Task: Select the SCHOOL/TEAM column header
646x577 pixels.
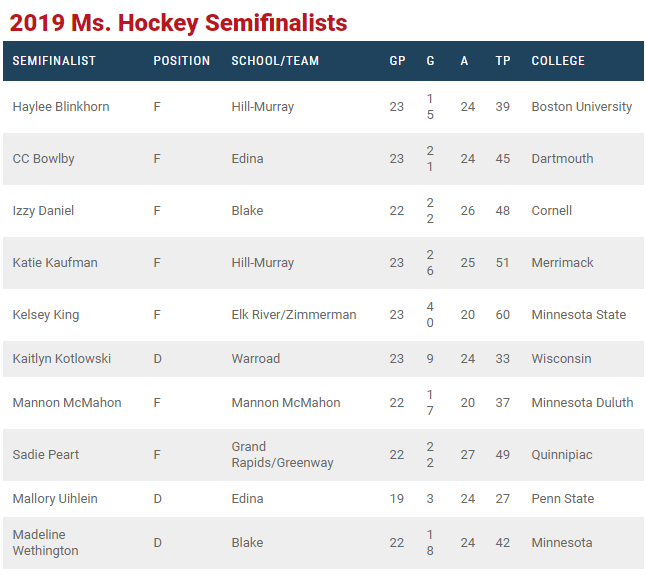Action: coord(275,61)
